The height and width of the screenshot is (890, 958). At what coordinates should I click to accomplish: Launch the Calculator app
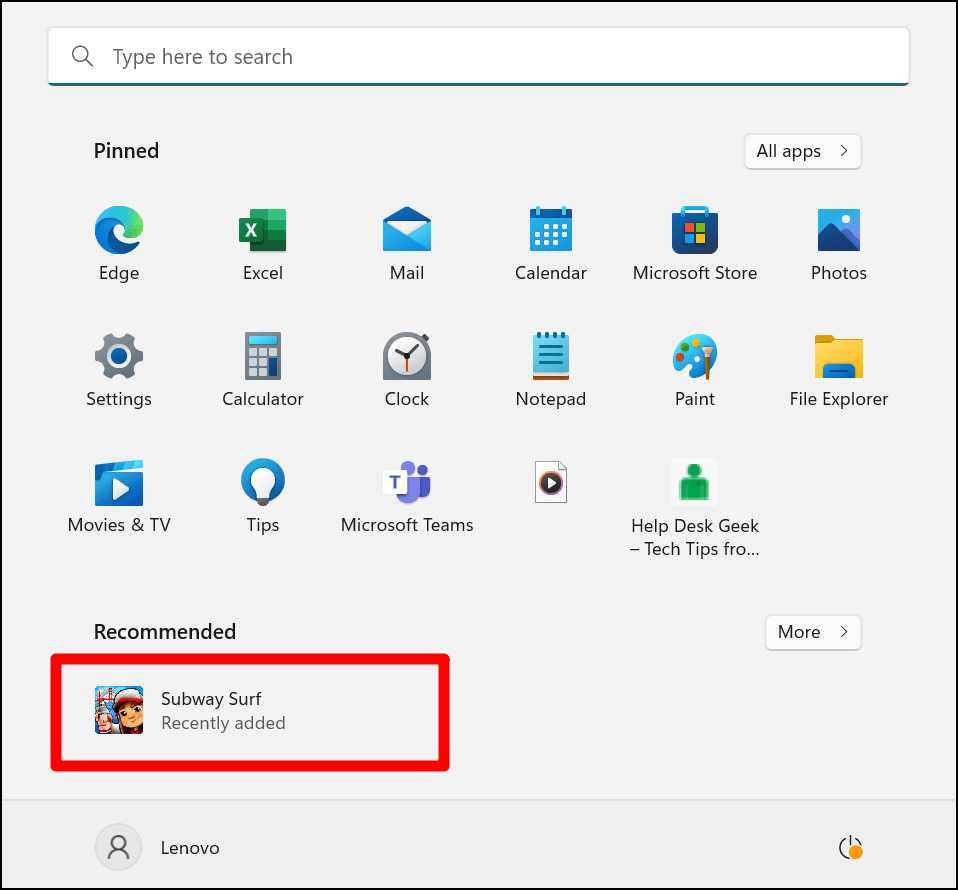click(263, 356)
